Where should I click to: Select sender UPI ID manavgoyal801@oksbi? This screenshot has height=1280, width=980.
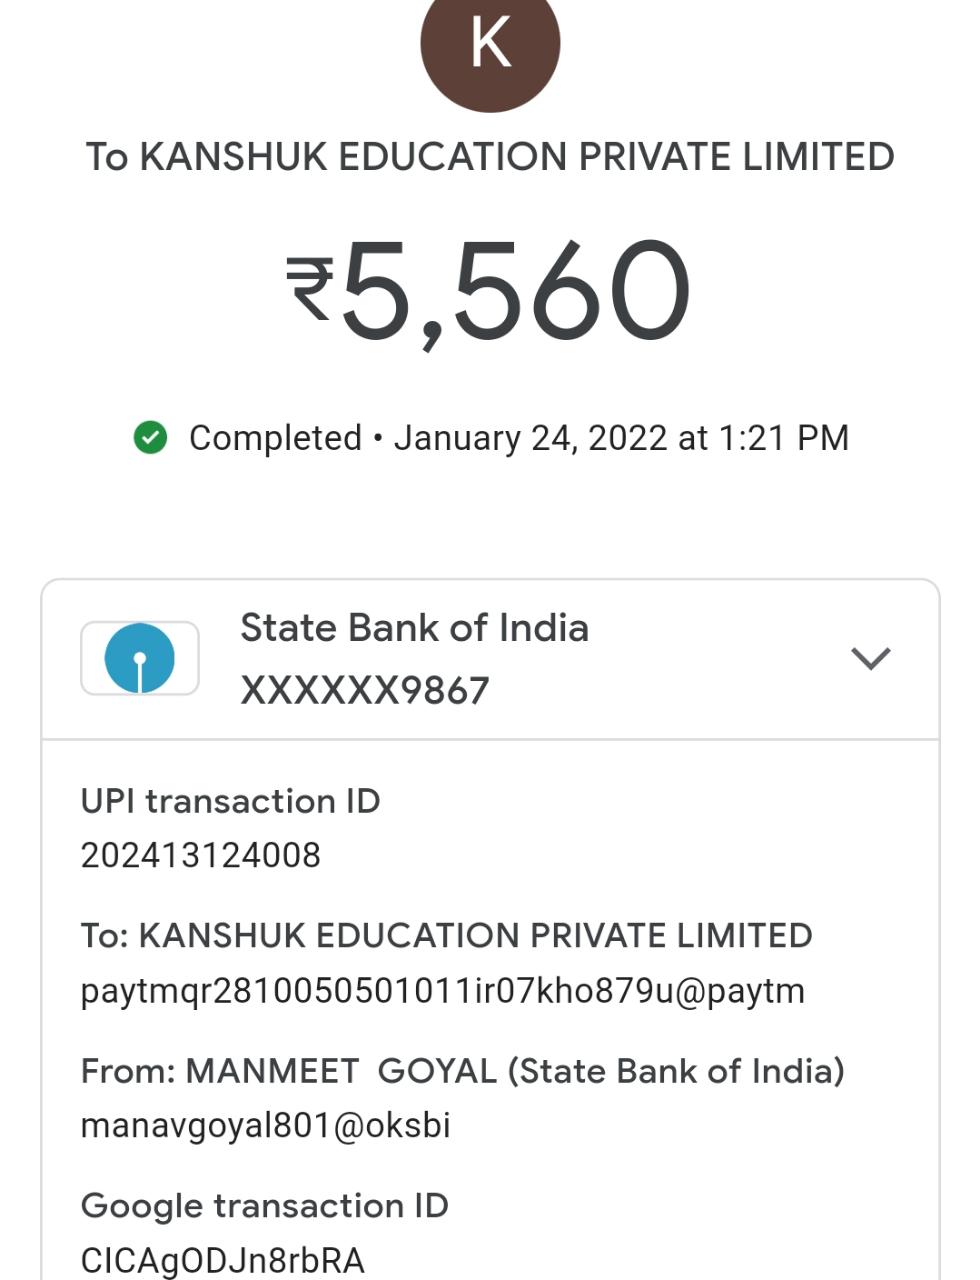pos(265,1126)
